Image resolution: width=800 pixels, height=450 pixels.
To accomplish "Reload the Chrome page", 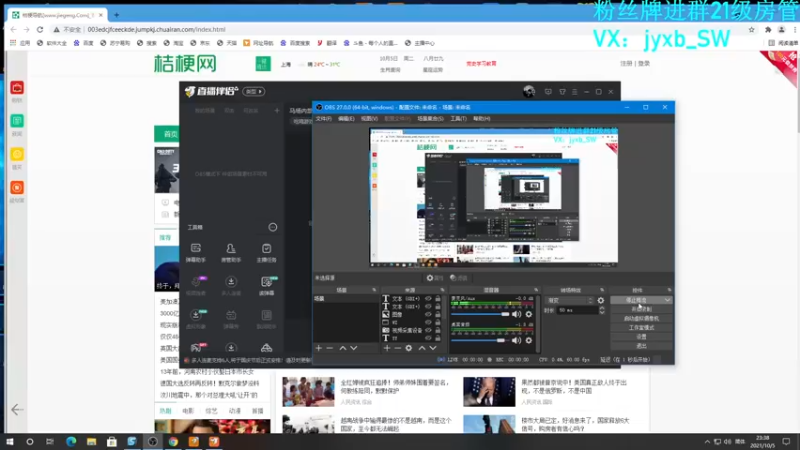I will (40, 30).
